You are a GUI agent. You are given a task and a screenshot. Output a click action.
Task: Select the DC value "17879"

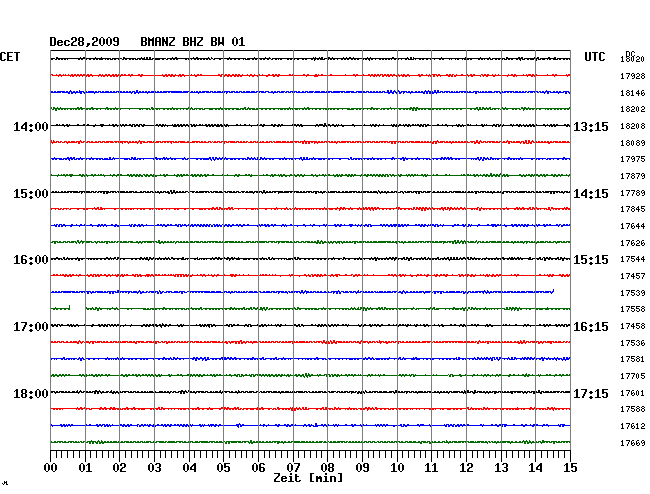tap(633, 176)
